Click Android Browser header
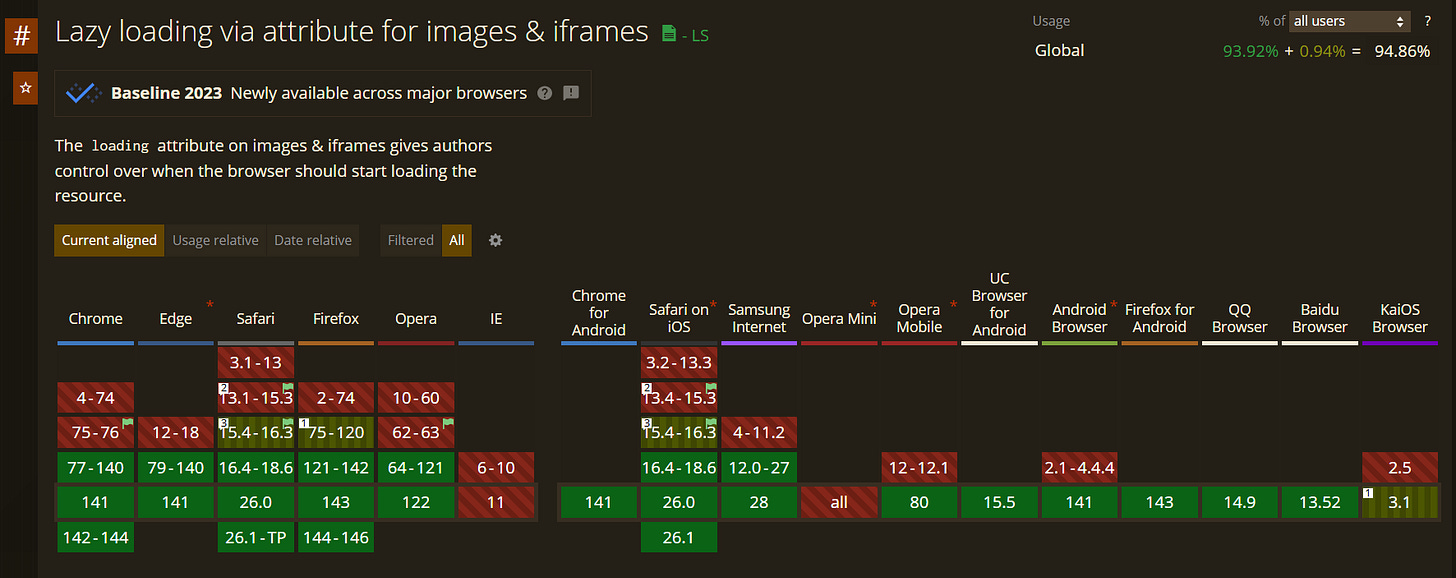Image resolution: width=1456 pixels, height=578 pixels. (1079, 318)
